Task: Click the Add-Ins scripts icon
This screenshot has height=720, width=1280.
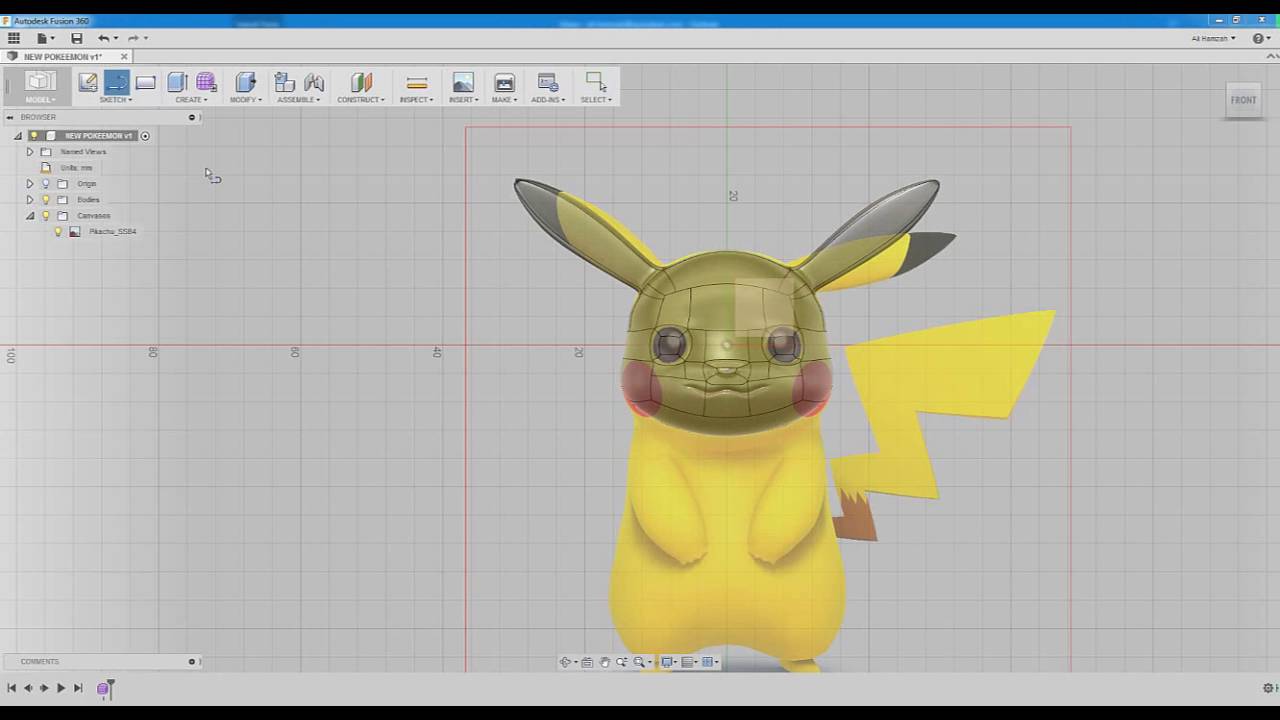Action: pos(547,82)
